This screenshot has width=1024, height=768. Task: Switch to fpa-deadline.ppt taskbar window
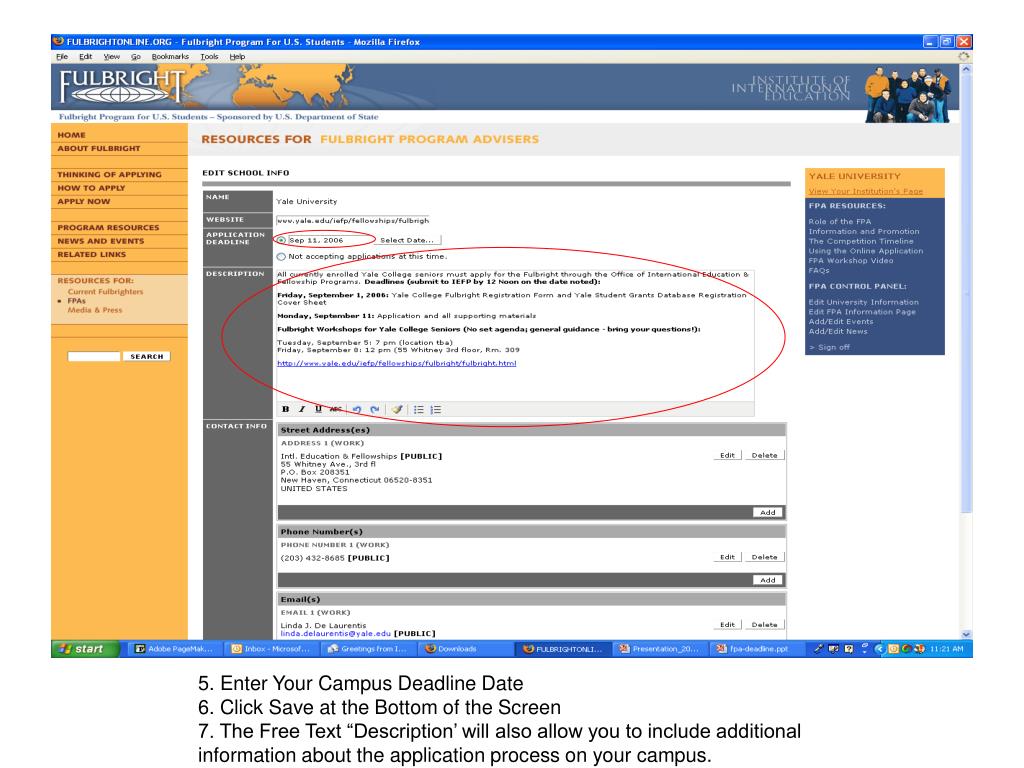tap(755, 648)
